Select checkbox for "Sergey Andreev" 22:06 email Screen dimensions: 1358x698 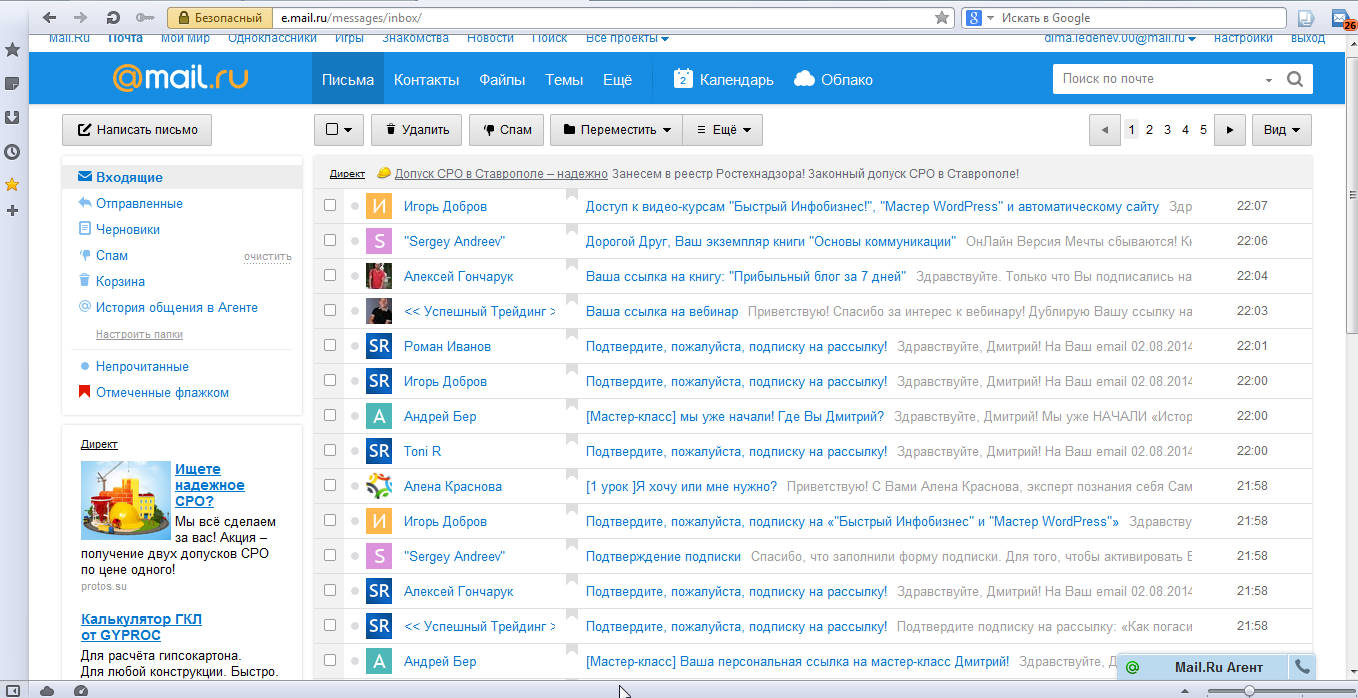click(x=330, y=241)
